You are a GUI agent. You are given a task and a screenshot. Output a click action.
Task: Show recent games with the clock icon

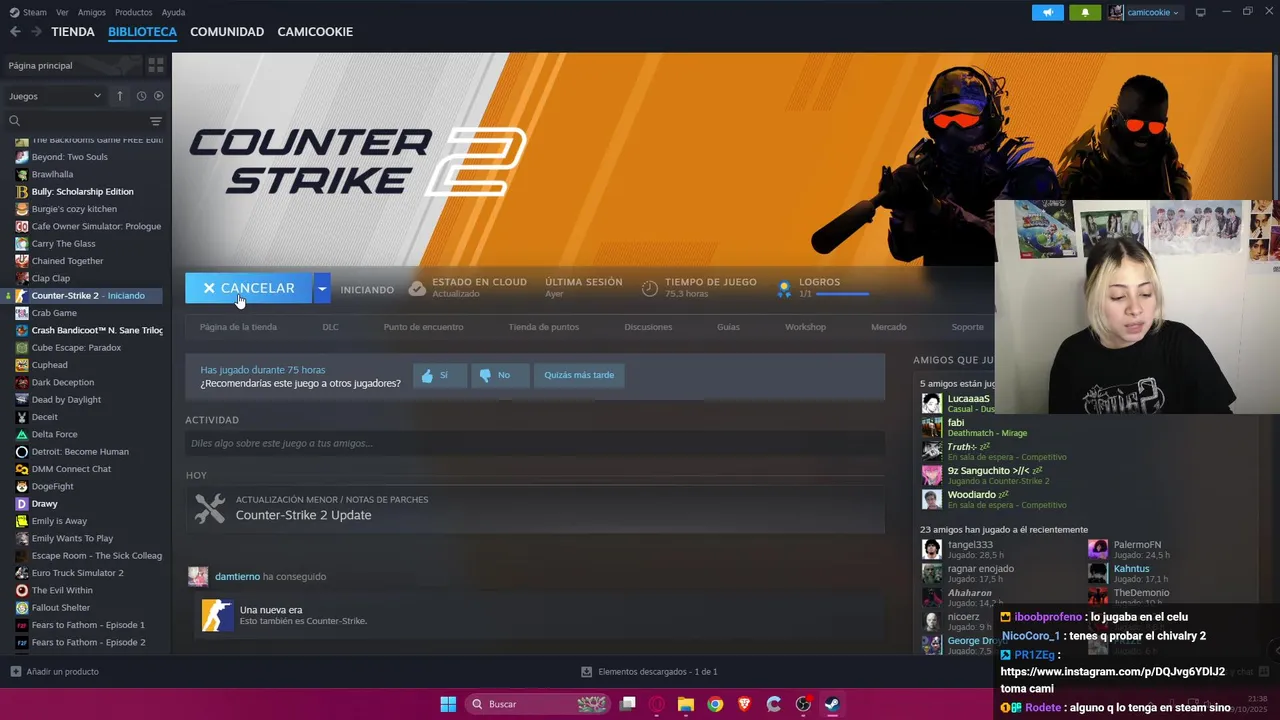click(x=141, y=96)
